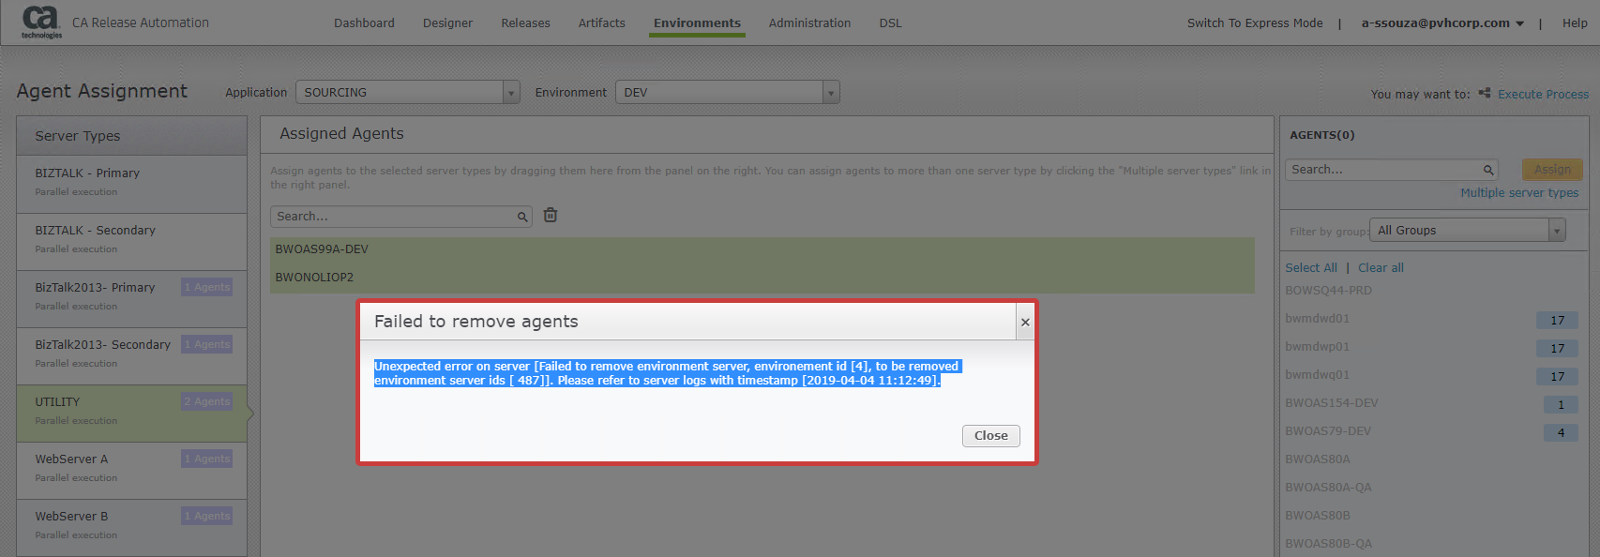Select BIZTALK - Secondary server type
This screenshot has height=557, width=1600.
pos(132,240)
